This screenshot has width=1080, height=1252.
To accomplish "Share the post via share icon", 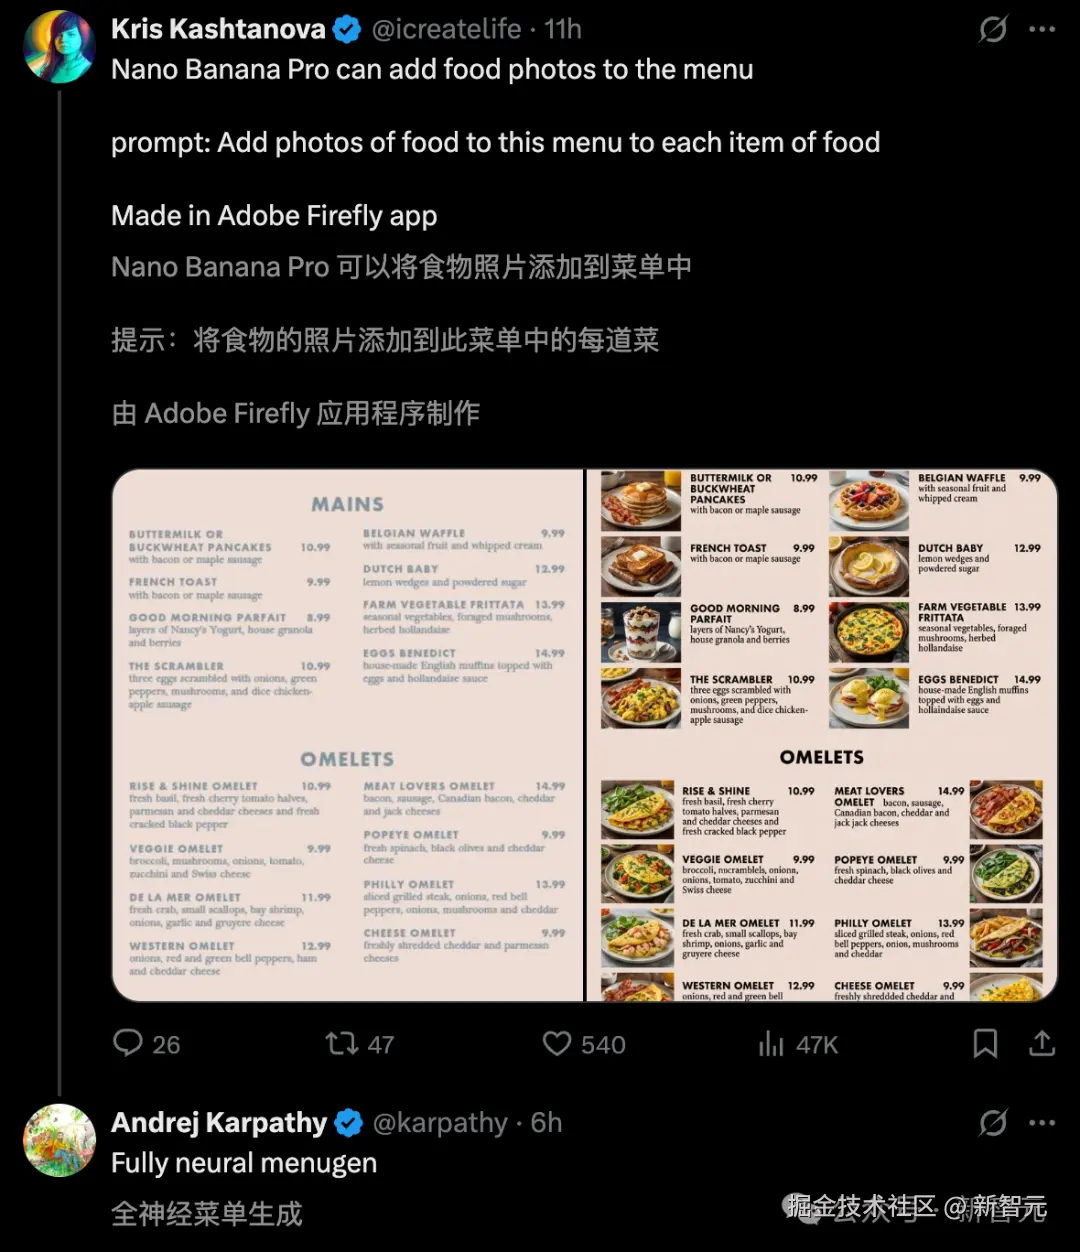I will click(1042, 1044).
